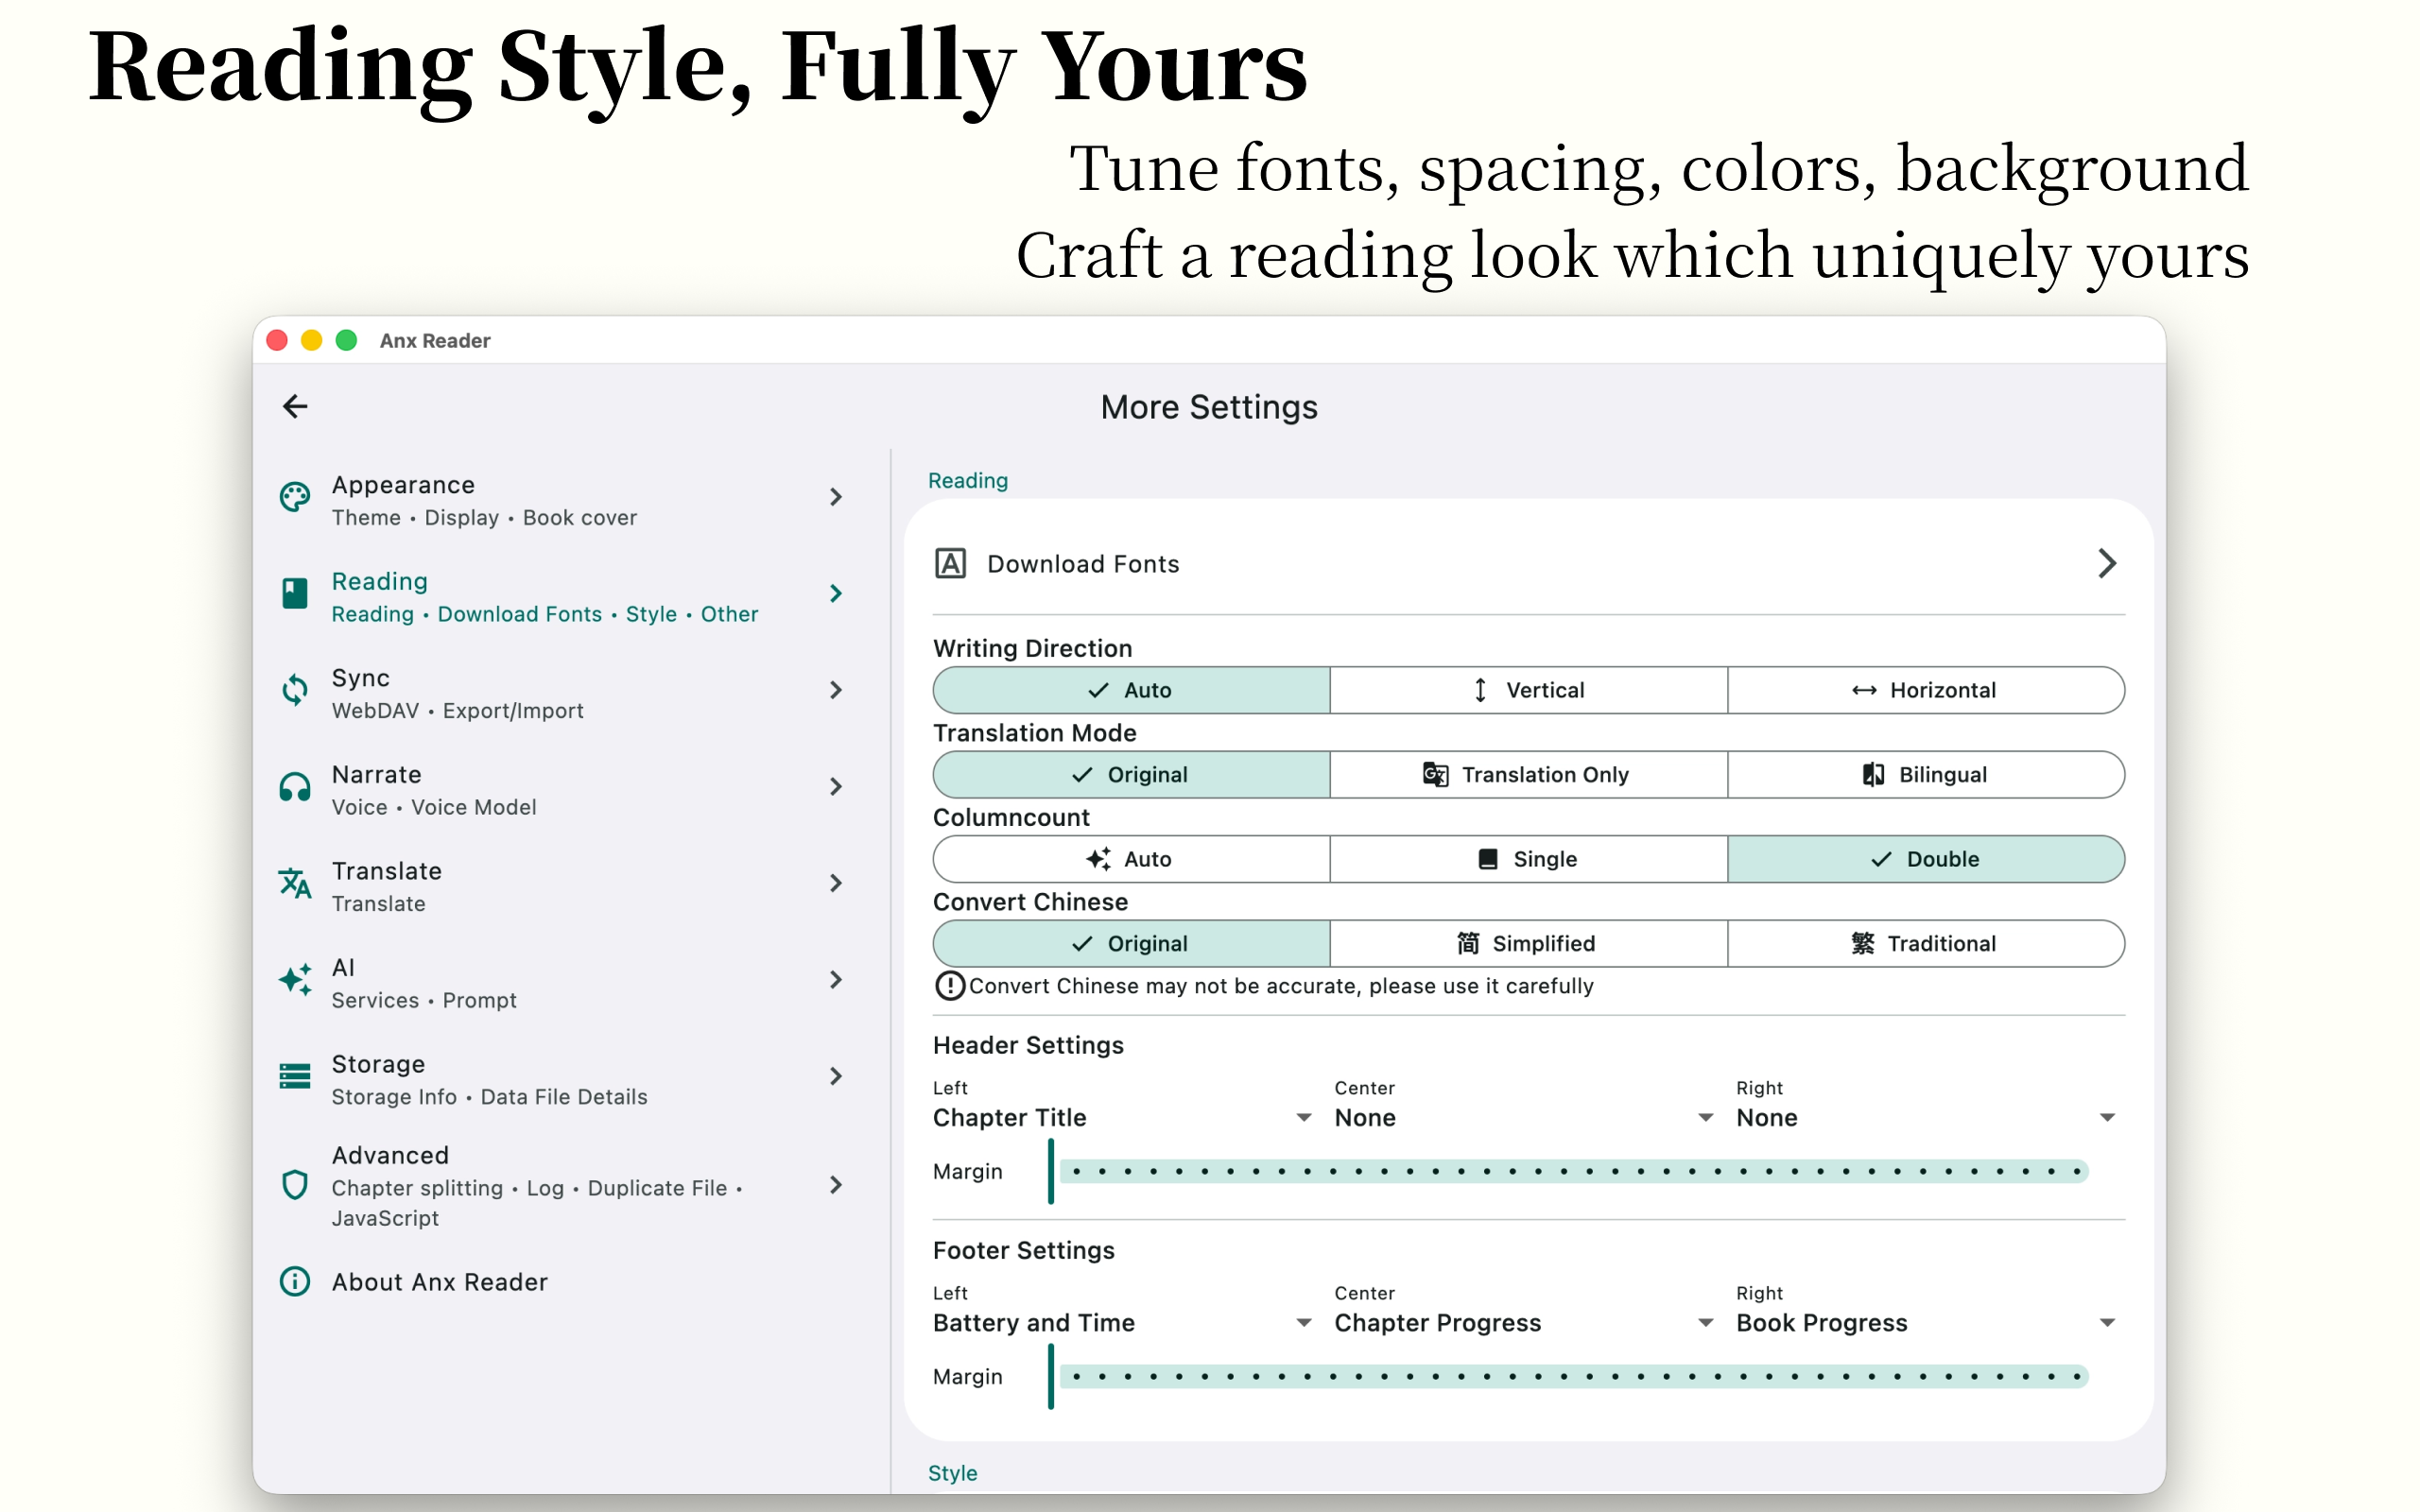The width and height of the screenshot is (2420, 1512).
Task: Open the footer Center Chapter Progress dropdown
Action: tap(1523, 1323)
